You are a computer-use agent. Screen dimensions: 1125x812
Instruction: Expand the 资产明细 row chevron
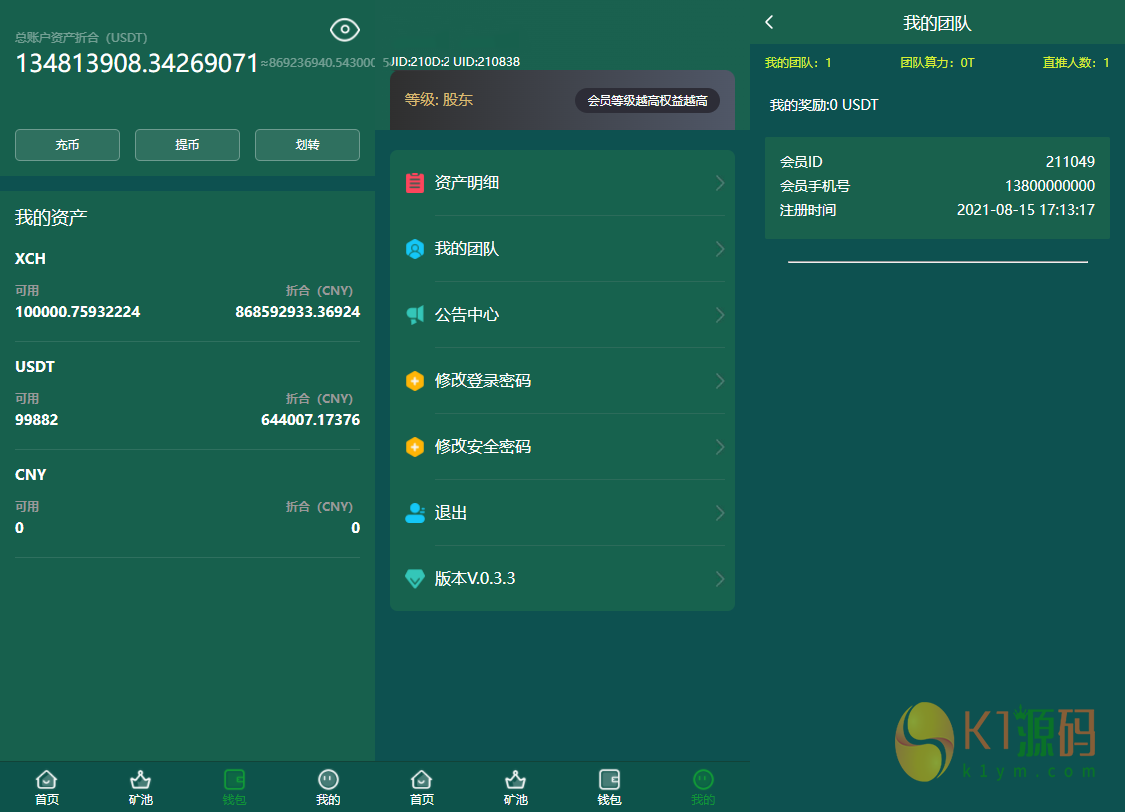[719, 183]
